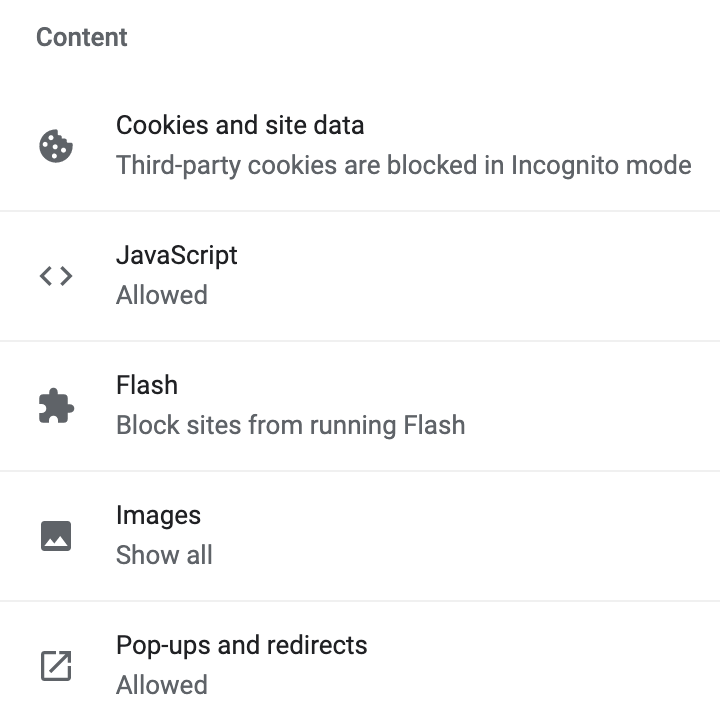Click the cookie icon
Viewport: 720px width, 720px height.
click(56, 146)
